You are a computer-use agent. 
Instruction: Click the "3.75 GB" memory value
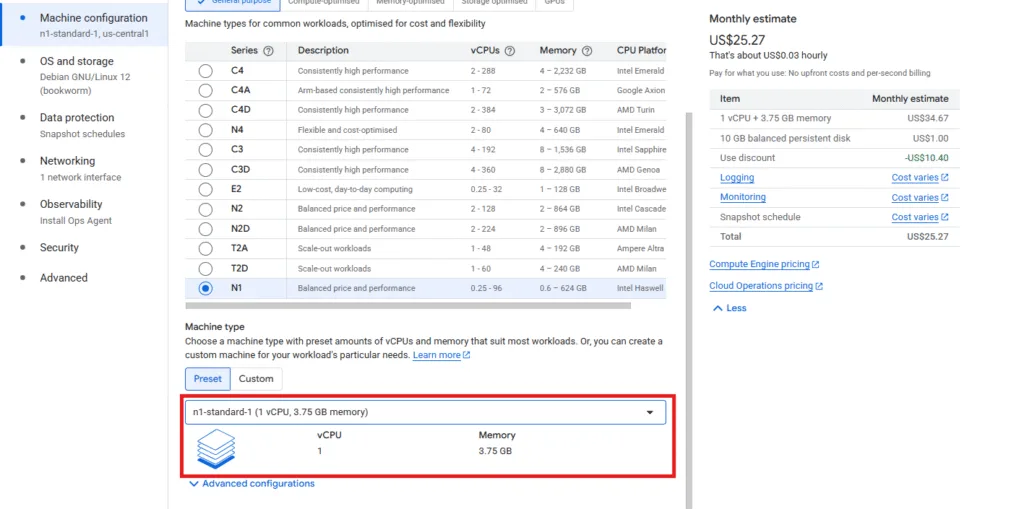pyautogui.click(x=495, y=451)
